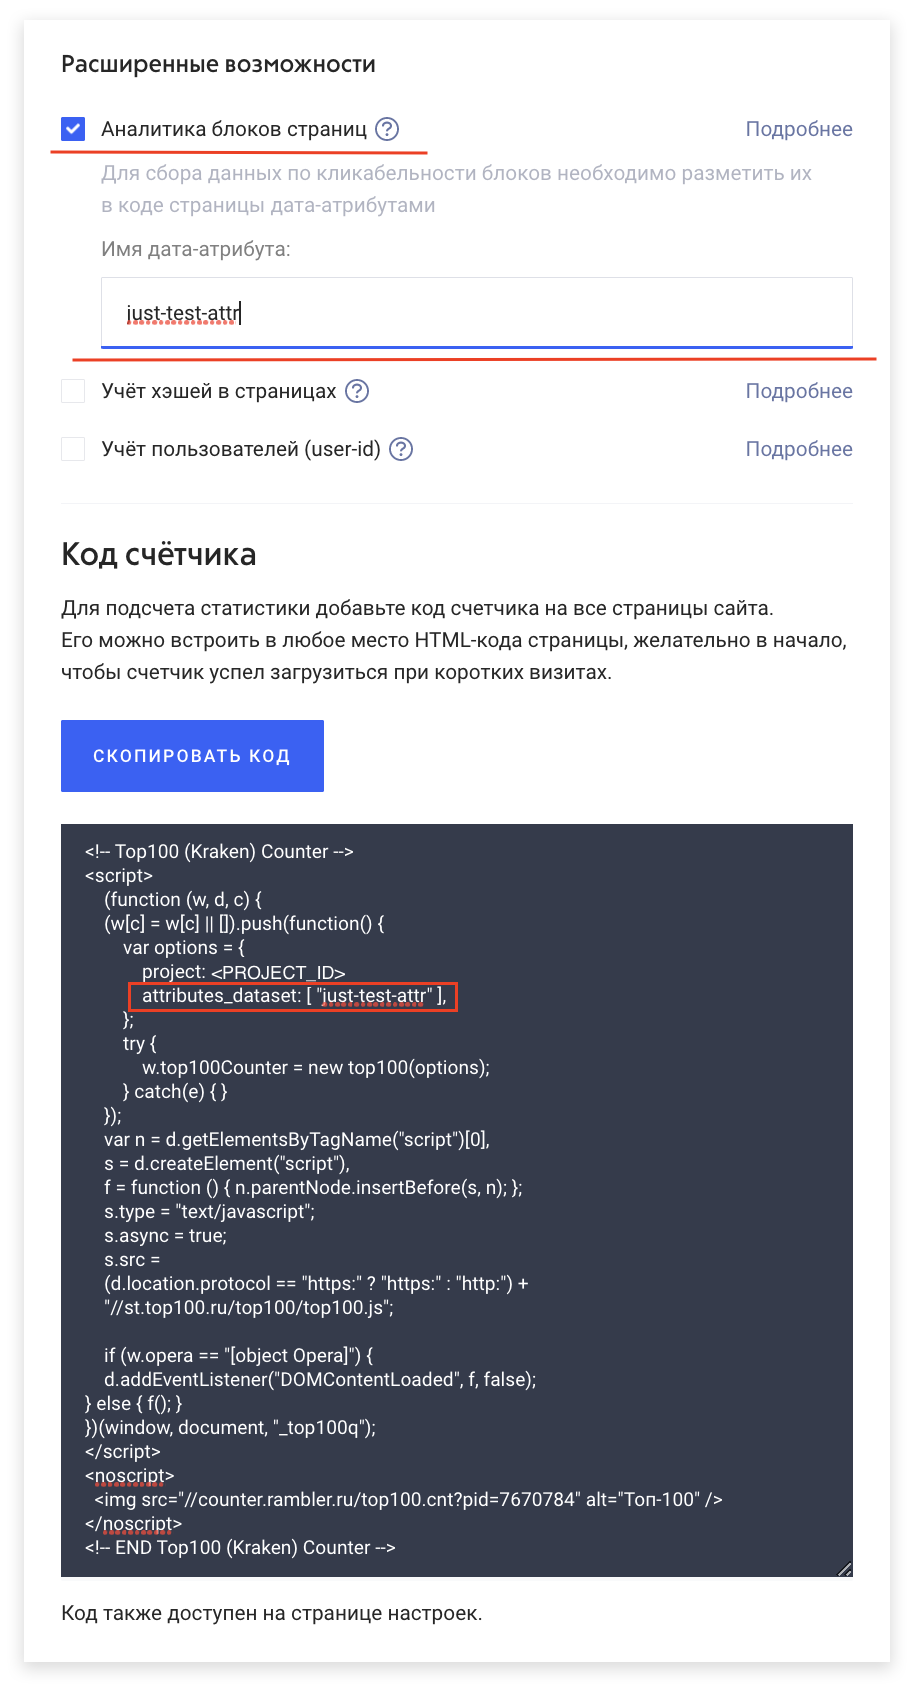Open Подробнее link for Аналитика блоков страниц
The image size is (910, 1690).
pyautogui.click(x=799, y=129)
